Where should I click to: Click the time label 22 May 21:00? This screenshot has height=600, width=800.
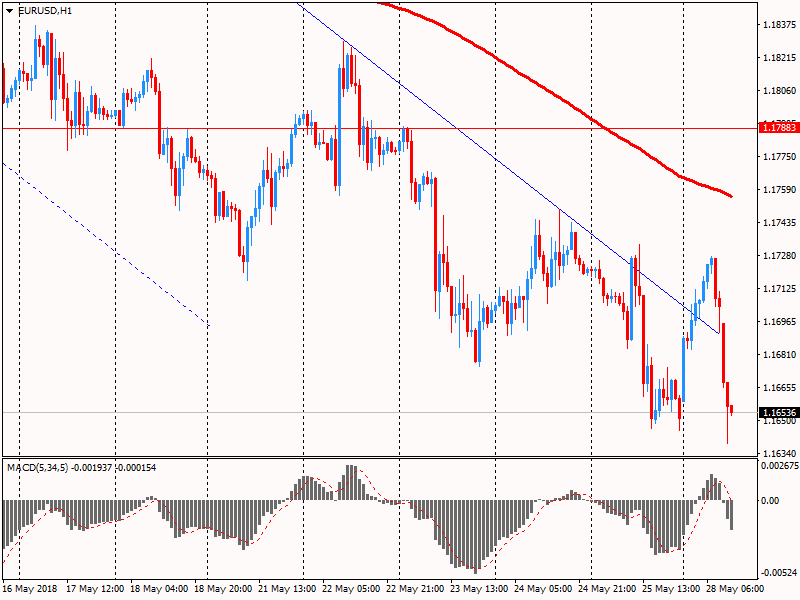click(x=415, y=589)
